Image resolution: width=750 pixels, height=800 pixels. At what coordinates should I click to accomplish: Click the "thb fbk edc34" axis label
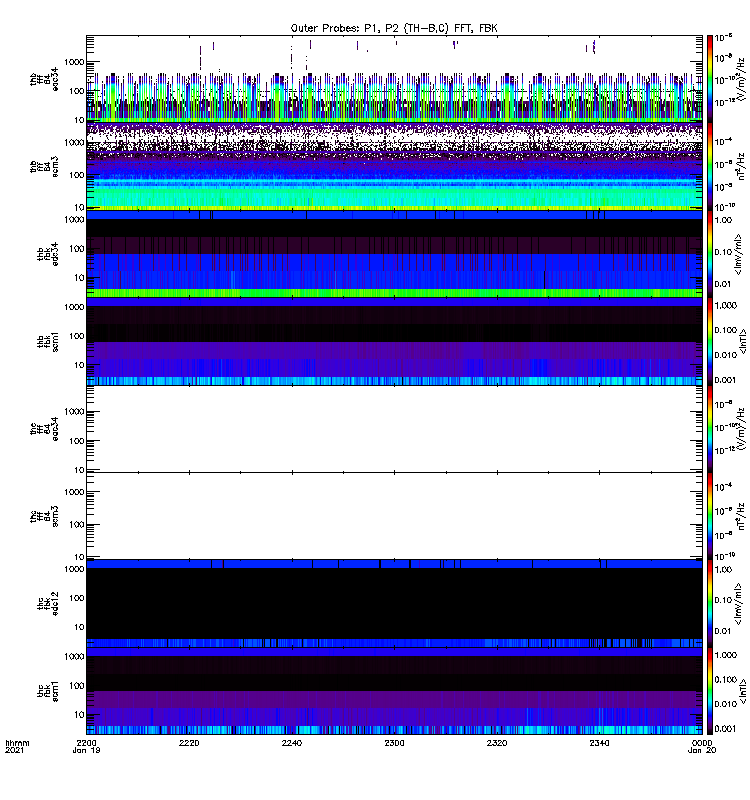(48, 254)
